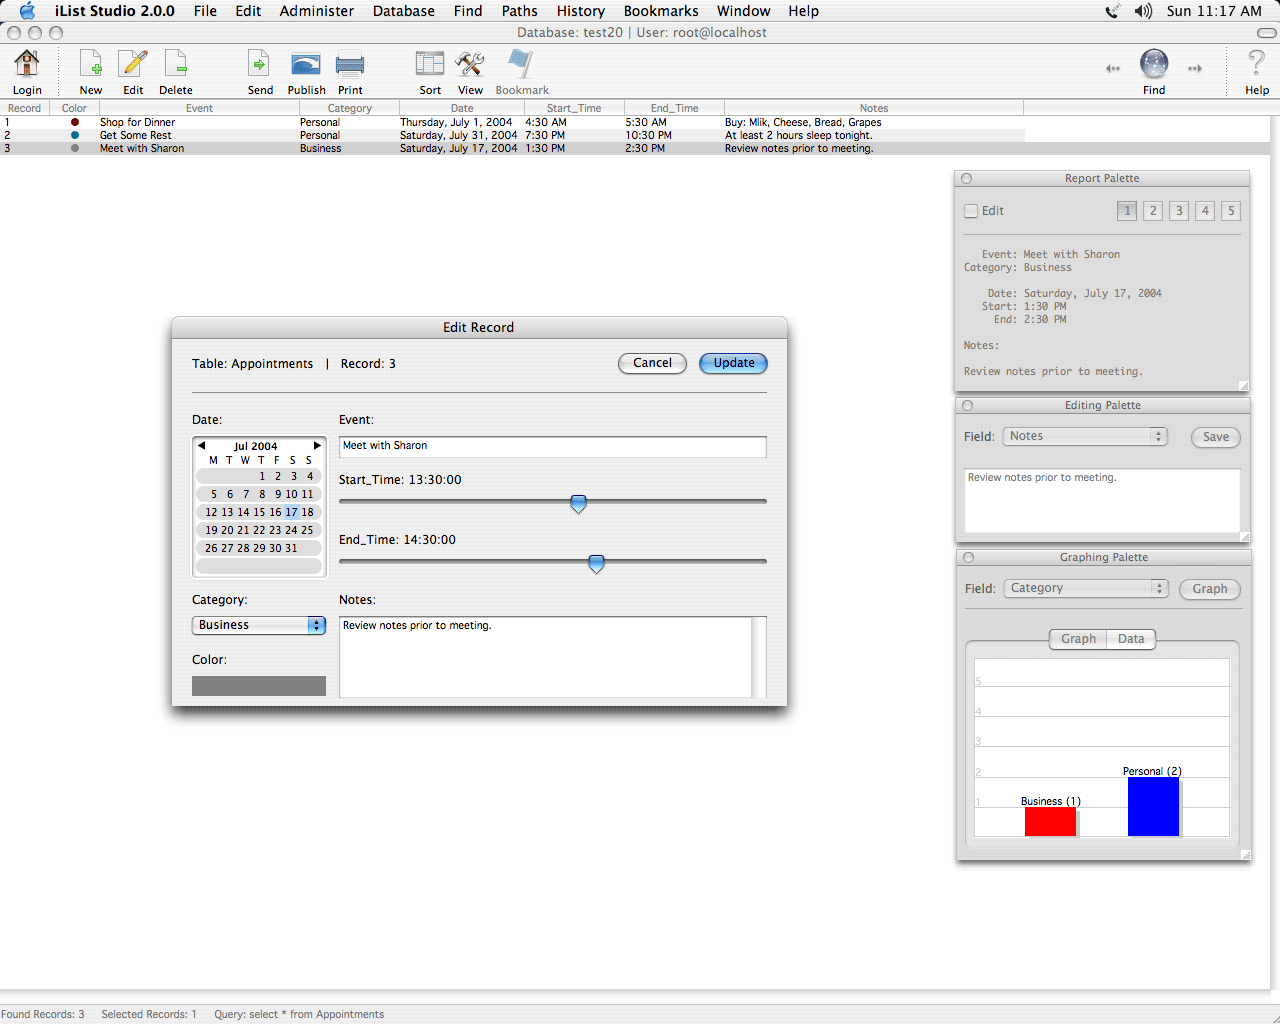Open the Category dropdown set to Business

(259, 625)
